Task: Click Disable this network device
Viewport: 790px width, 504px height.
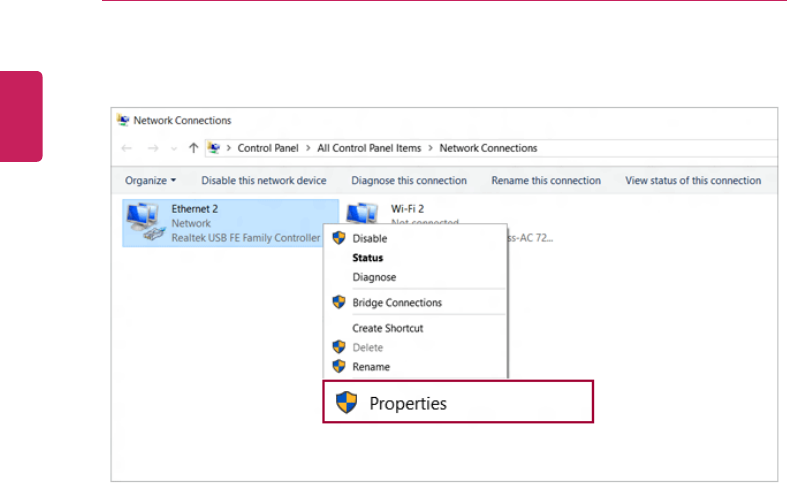Action: tap(264, 180)
